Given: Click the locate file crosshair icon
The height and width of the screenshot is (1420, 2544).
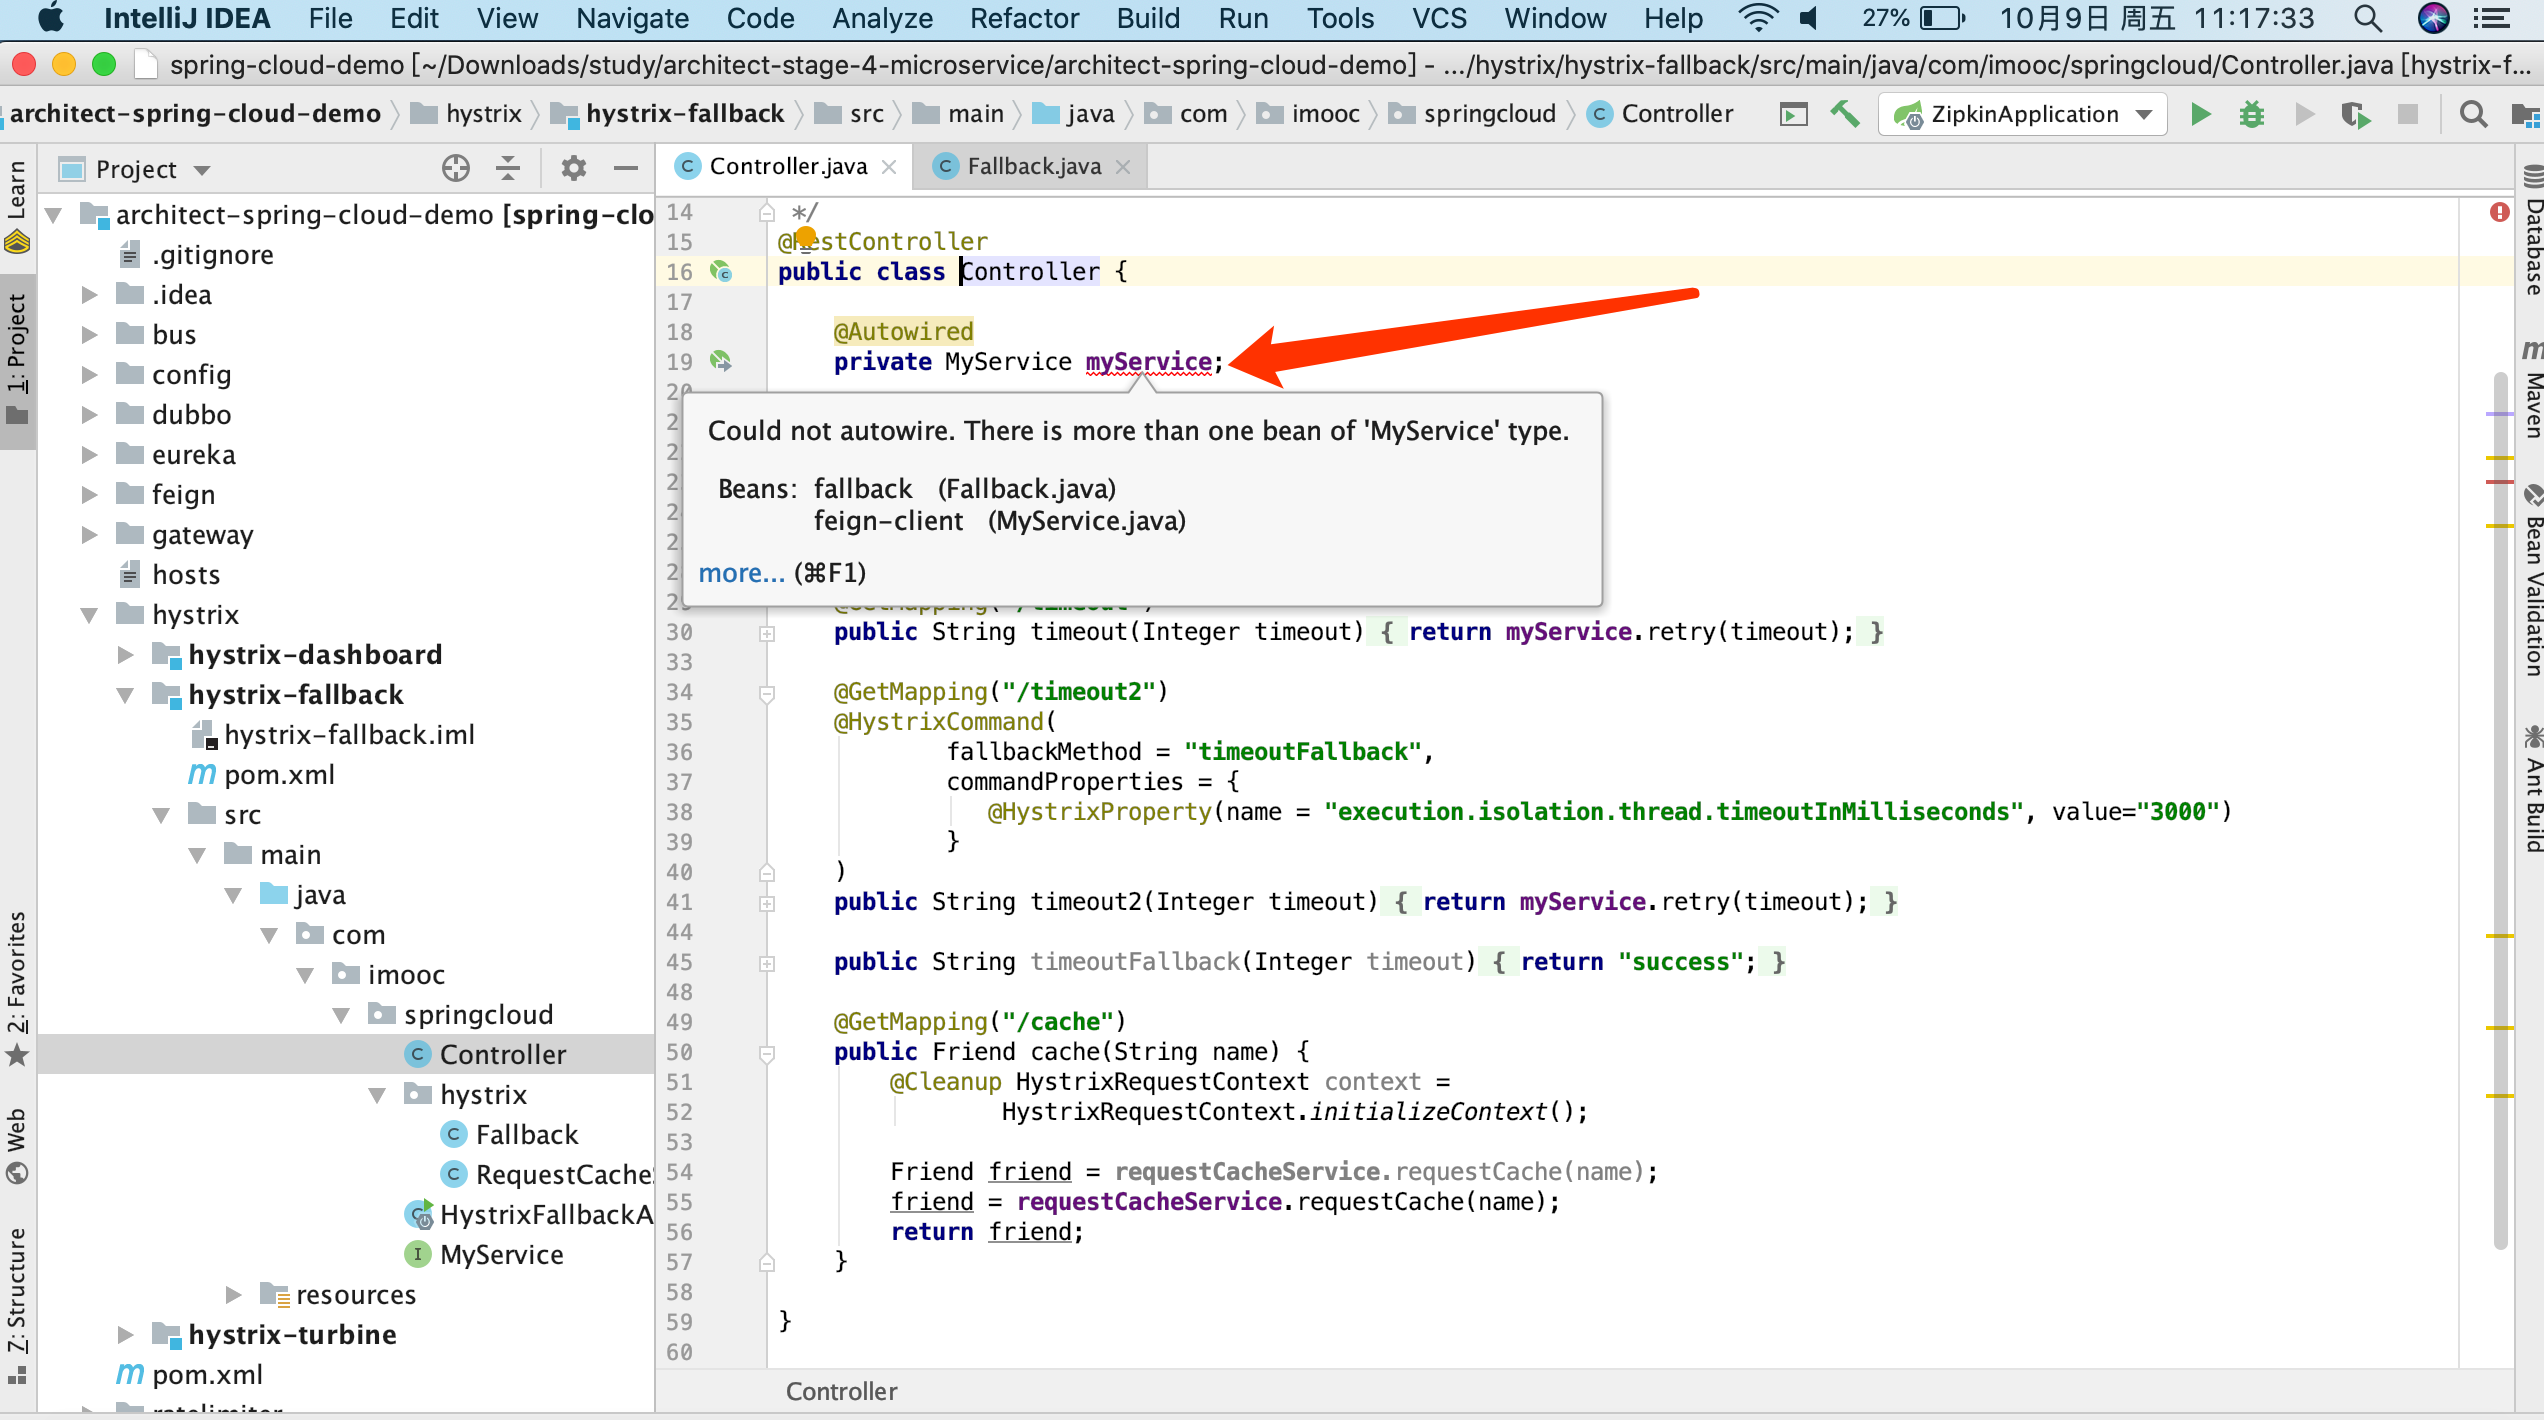Looking at the screenshot, I should click(456, 168).
